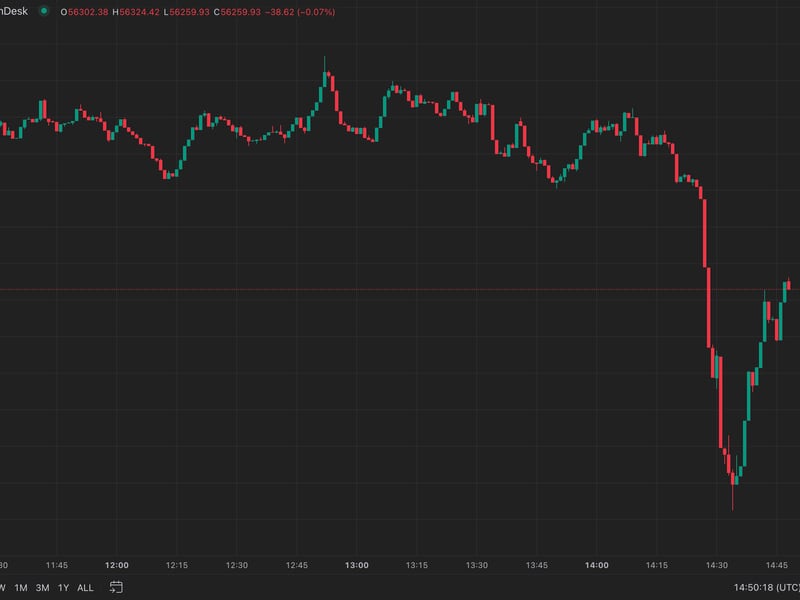Switch to the 3M timeframe tab

42,587
